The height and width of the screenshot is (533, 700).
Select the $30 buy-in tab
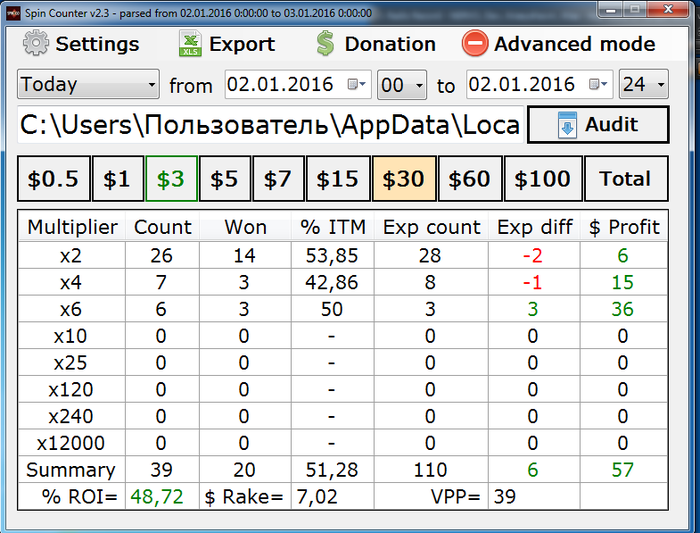coord(404,179)
